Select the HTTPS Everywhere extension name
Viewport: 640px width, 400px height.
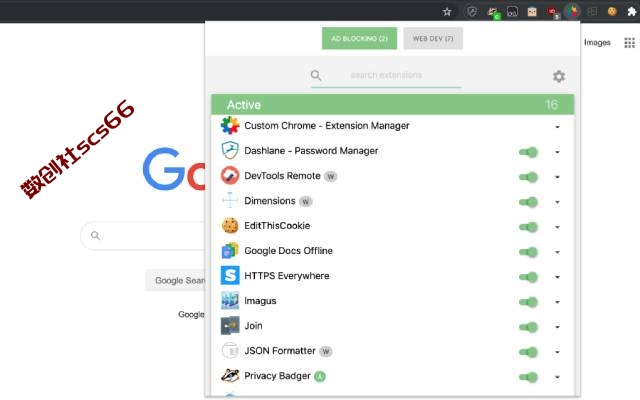[287, 276]
